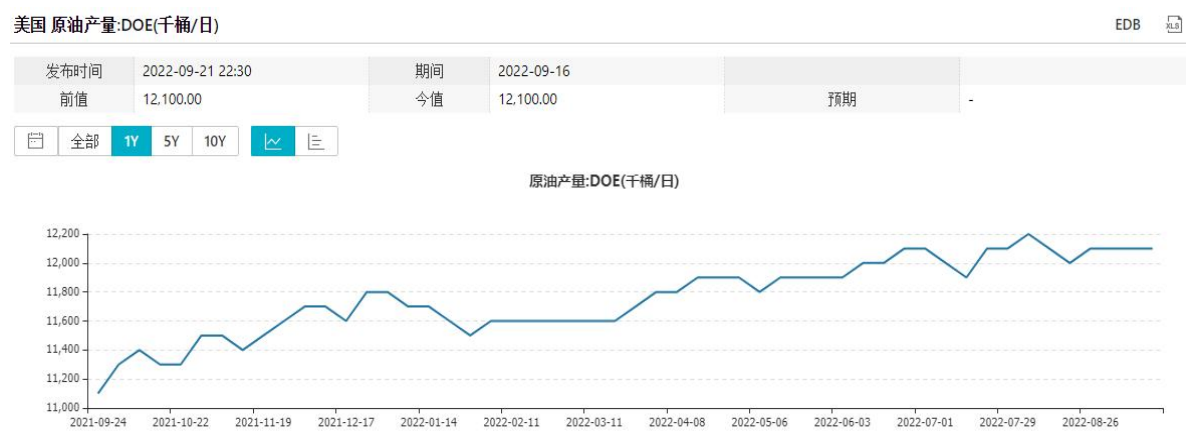The height and width of the screenshot is (436, 1186).
Task: Select the 1Y time range
Action: click(131, 141)
